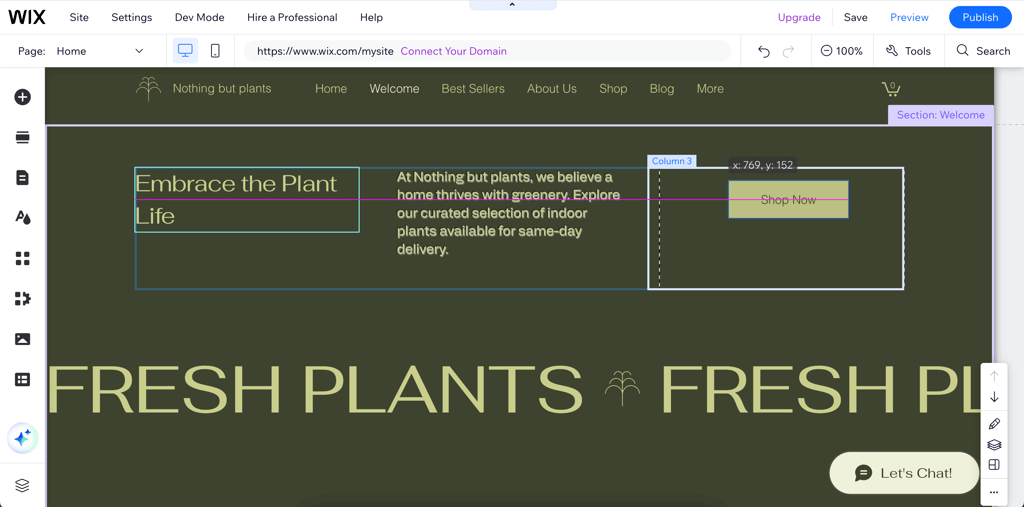1024x507 pixels.
Task: Click the AI sparkle assistant icon
Action: tap(23, 438)
